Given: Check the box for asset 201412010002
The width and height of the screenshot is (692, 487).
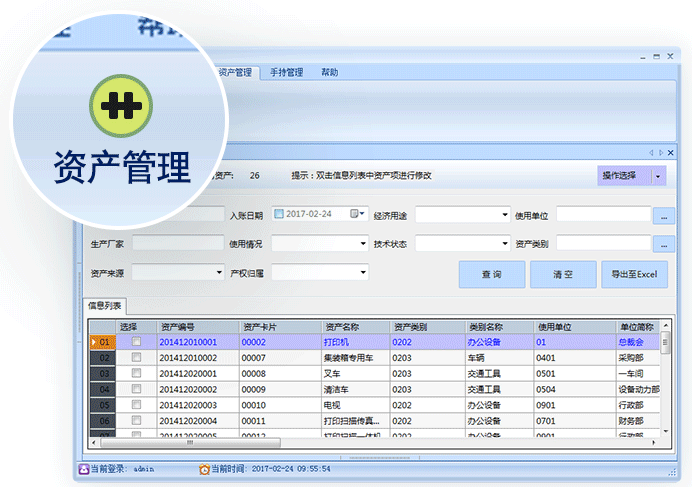Looking at the screenshot, I should coord(136,357).
